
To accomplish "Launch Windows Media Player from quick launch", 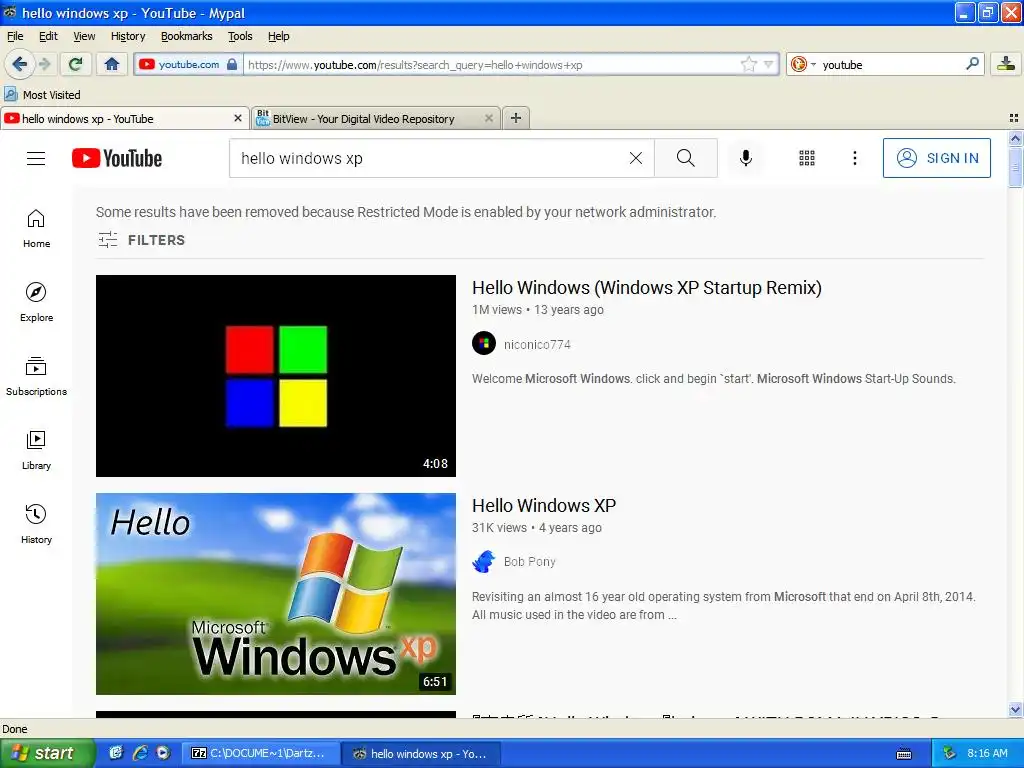I will (x=163, y=753).
